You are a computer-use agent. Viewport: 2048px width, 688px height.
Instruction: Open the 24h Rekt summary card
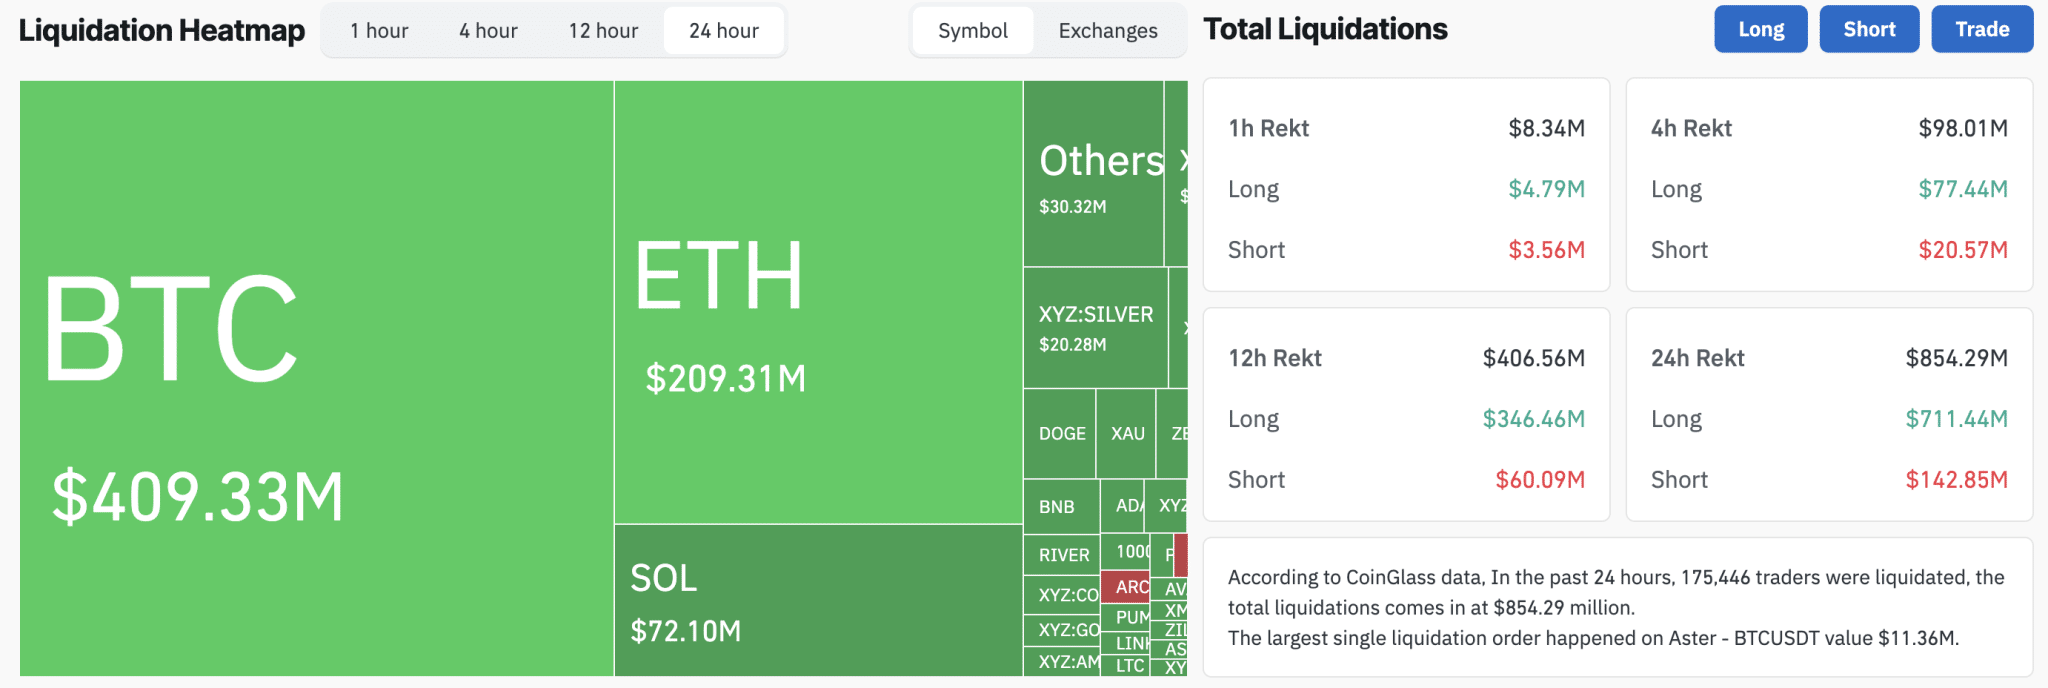coord(1828,414)
